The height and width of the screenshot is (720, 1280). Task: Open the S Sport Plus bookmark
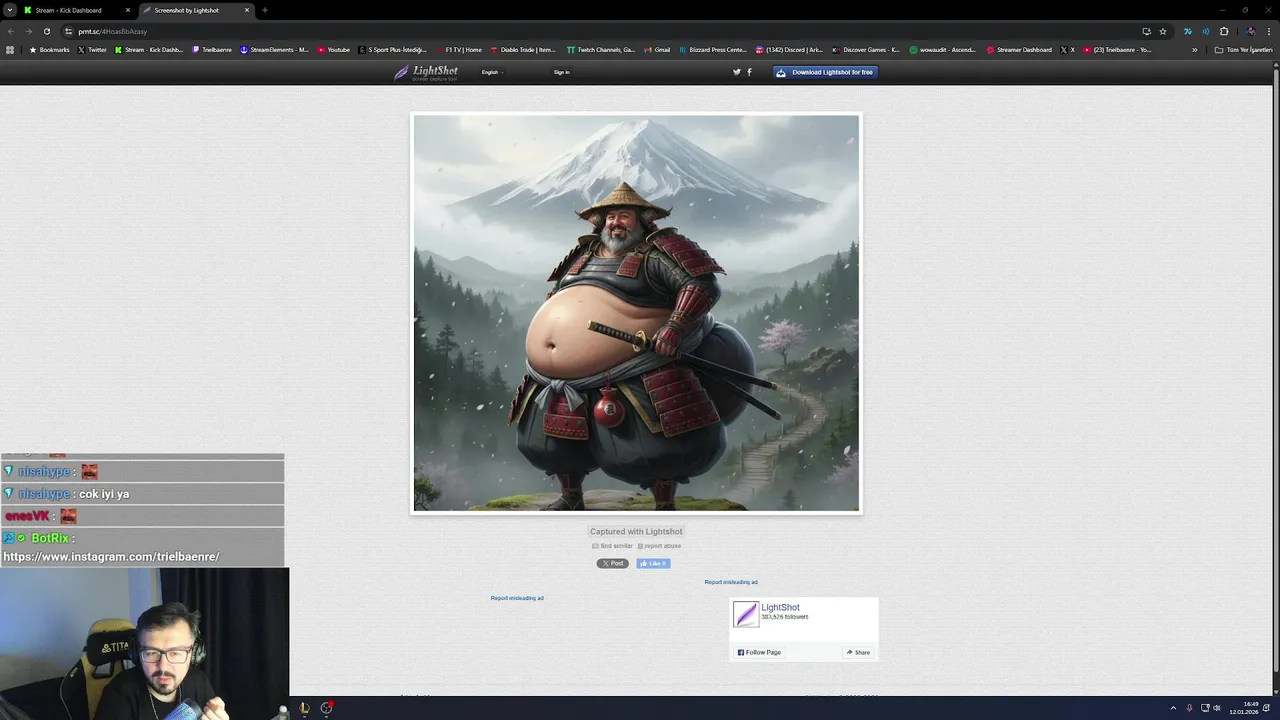coord(392,49)
